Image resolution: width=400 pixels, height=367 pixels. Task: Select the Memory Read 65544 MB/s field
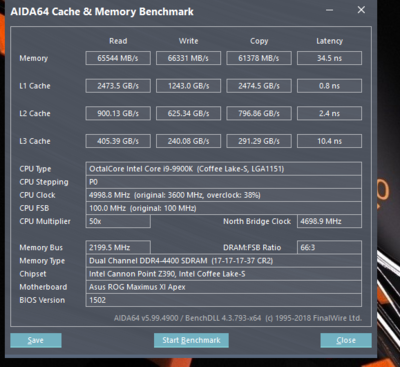[x=118, y=58]
